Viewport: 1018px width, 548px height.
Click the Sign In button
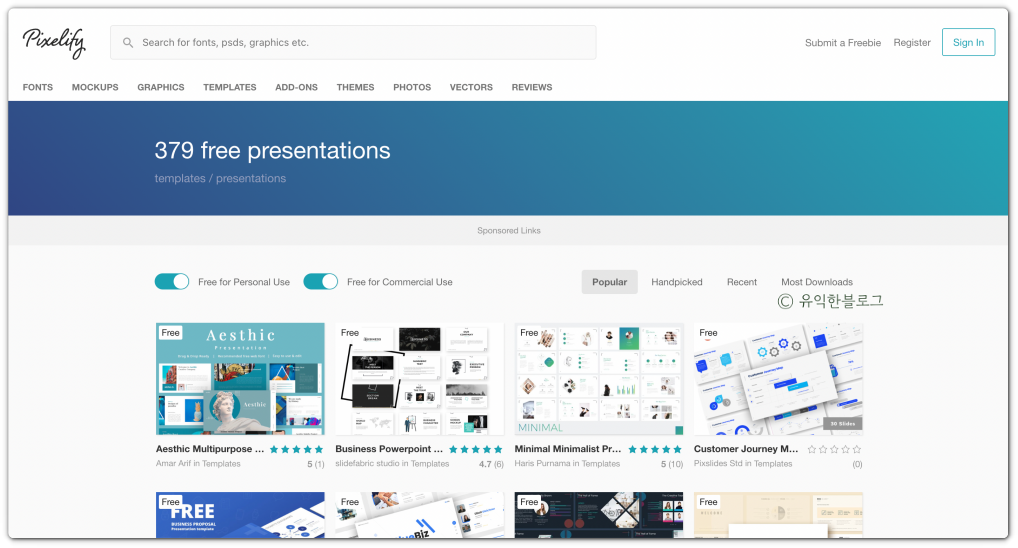click(968, 42)
